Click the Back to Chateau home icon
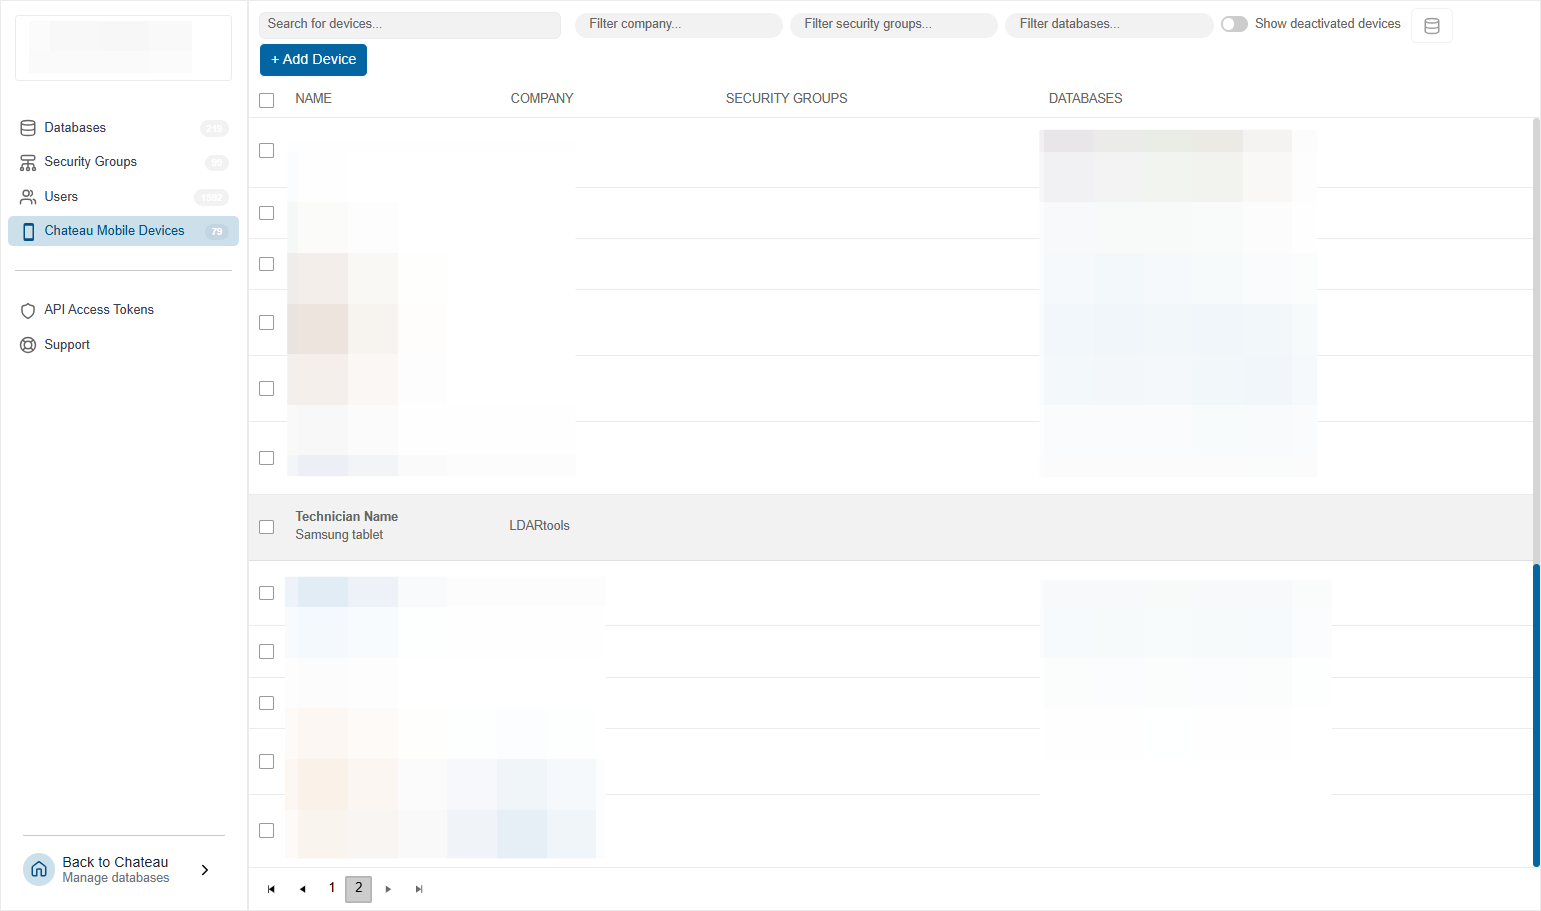 [39, 869]
